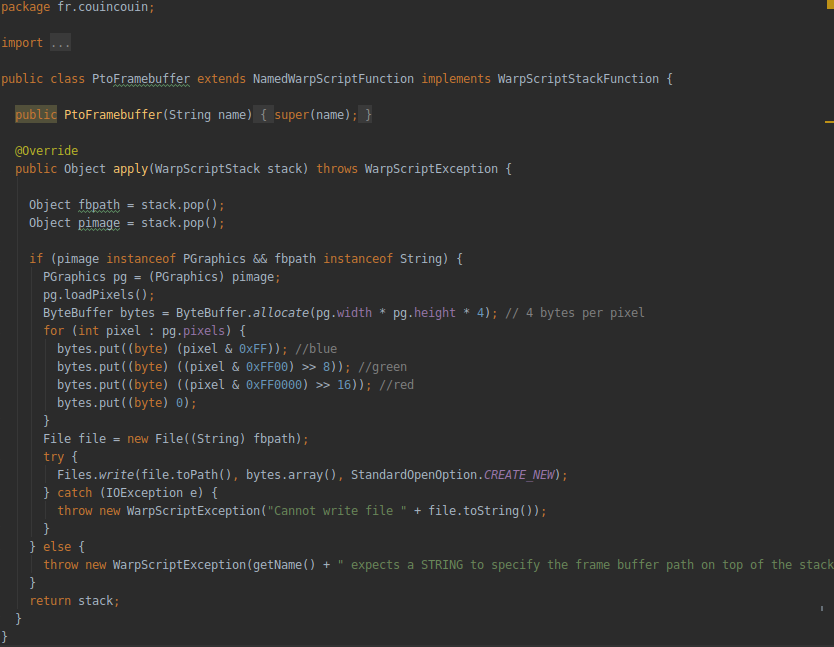Viewport: 834px width, 647px height.
Task: Expand the folded import "..." block
Action: 60,43
